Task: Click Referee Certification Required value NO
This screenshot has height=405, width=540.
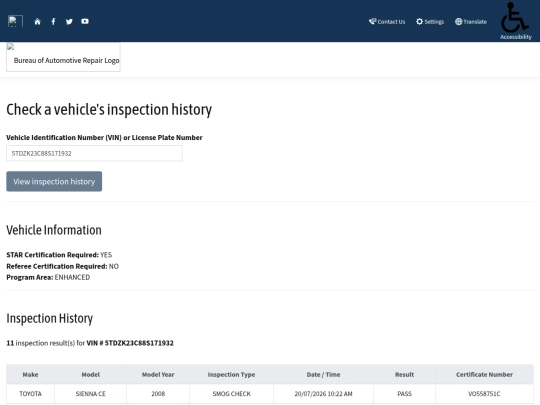Action: (x=114, y=266)
